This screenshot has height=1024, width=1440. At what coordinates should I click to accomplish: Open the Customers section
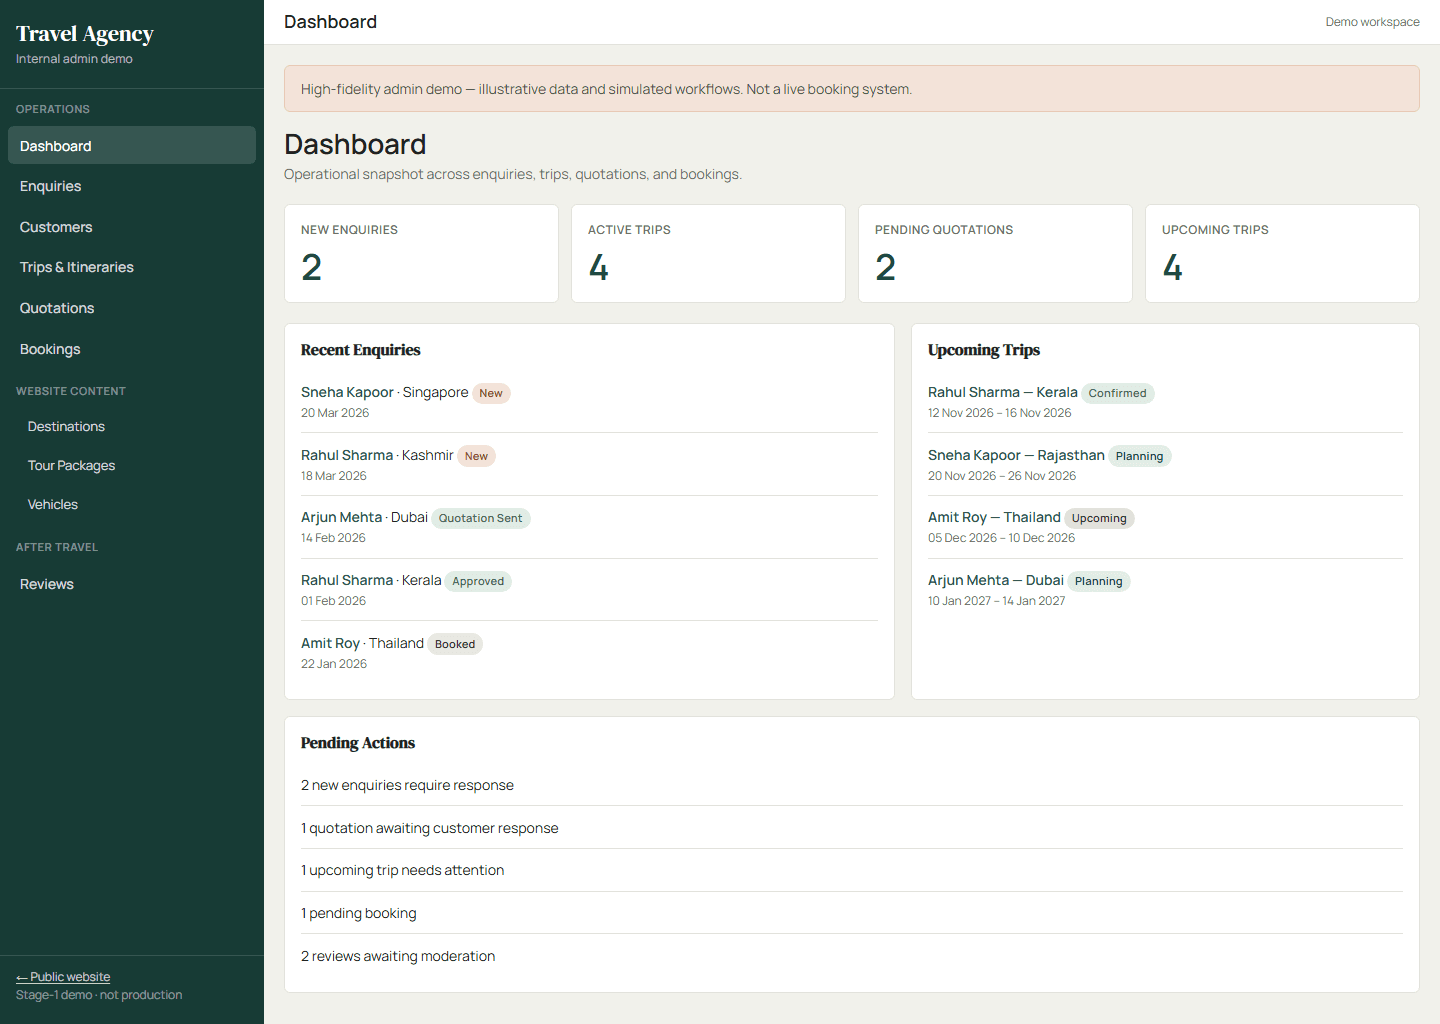[132, 227]
